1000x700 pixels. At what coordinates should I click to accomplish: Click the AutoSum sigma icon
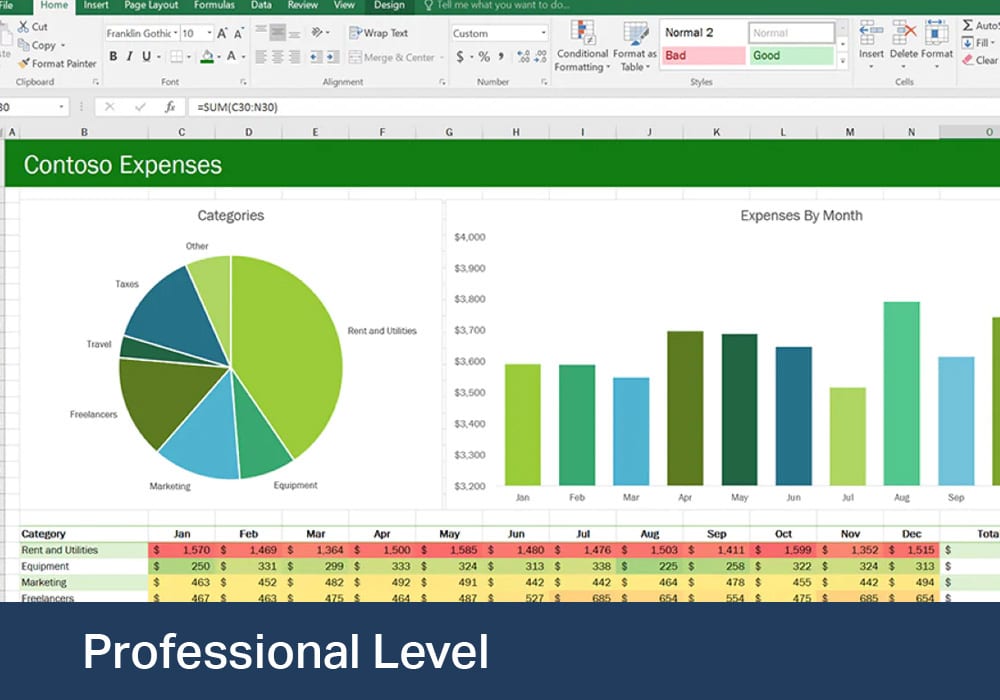[x=967, y=26]
